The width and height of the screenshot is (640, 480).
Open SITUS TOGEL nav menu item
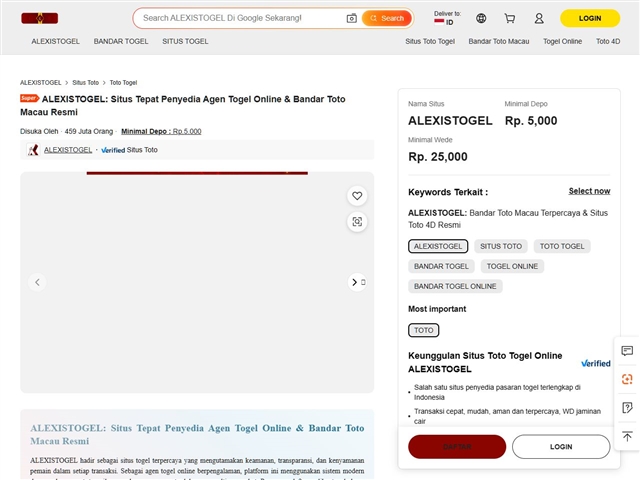click(x=185, y=41)
